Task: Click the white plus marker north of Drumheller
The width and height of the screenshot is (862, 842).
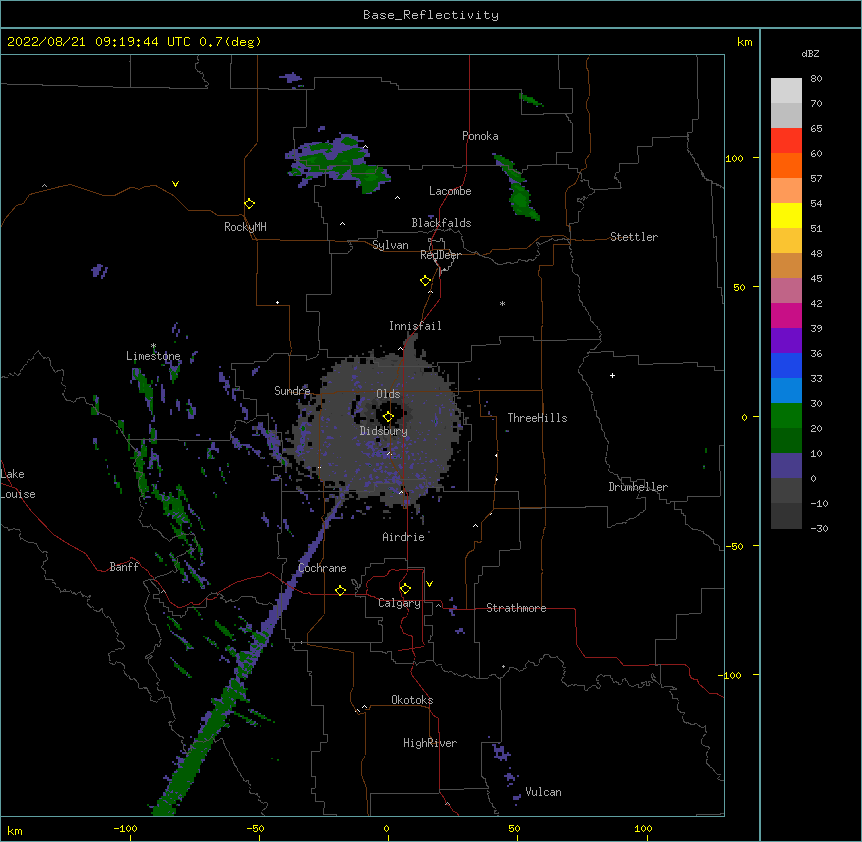Action: (x=612, y=375)
